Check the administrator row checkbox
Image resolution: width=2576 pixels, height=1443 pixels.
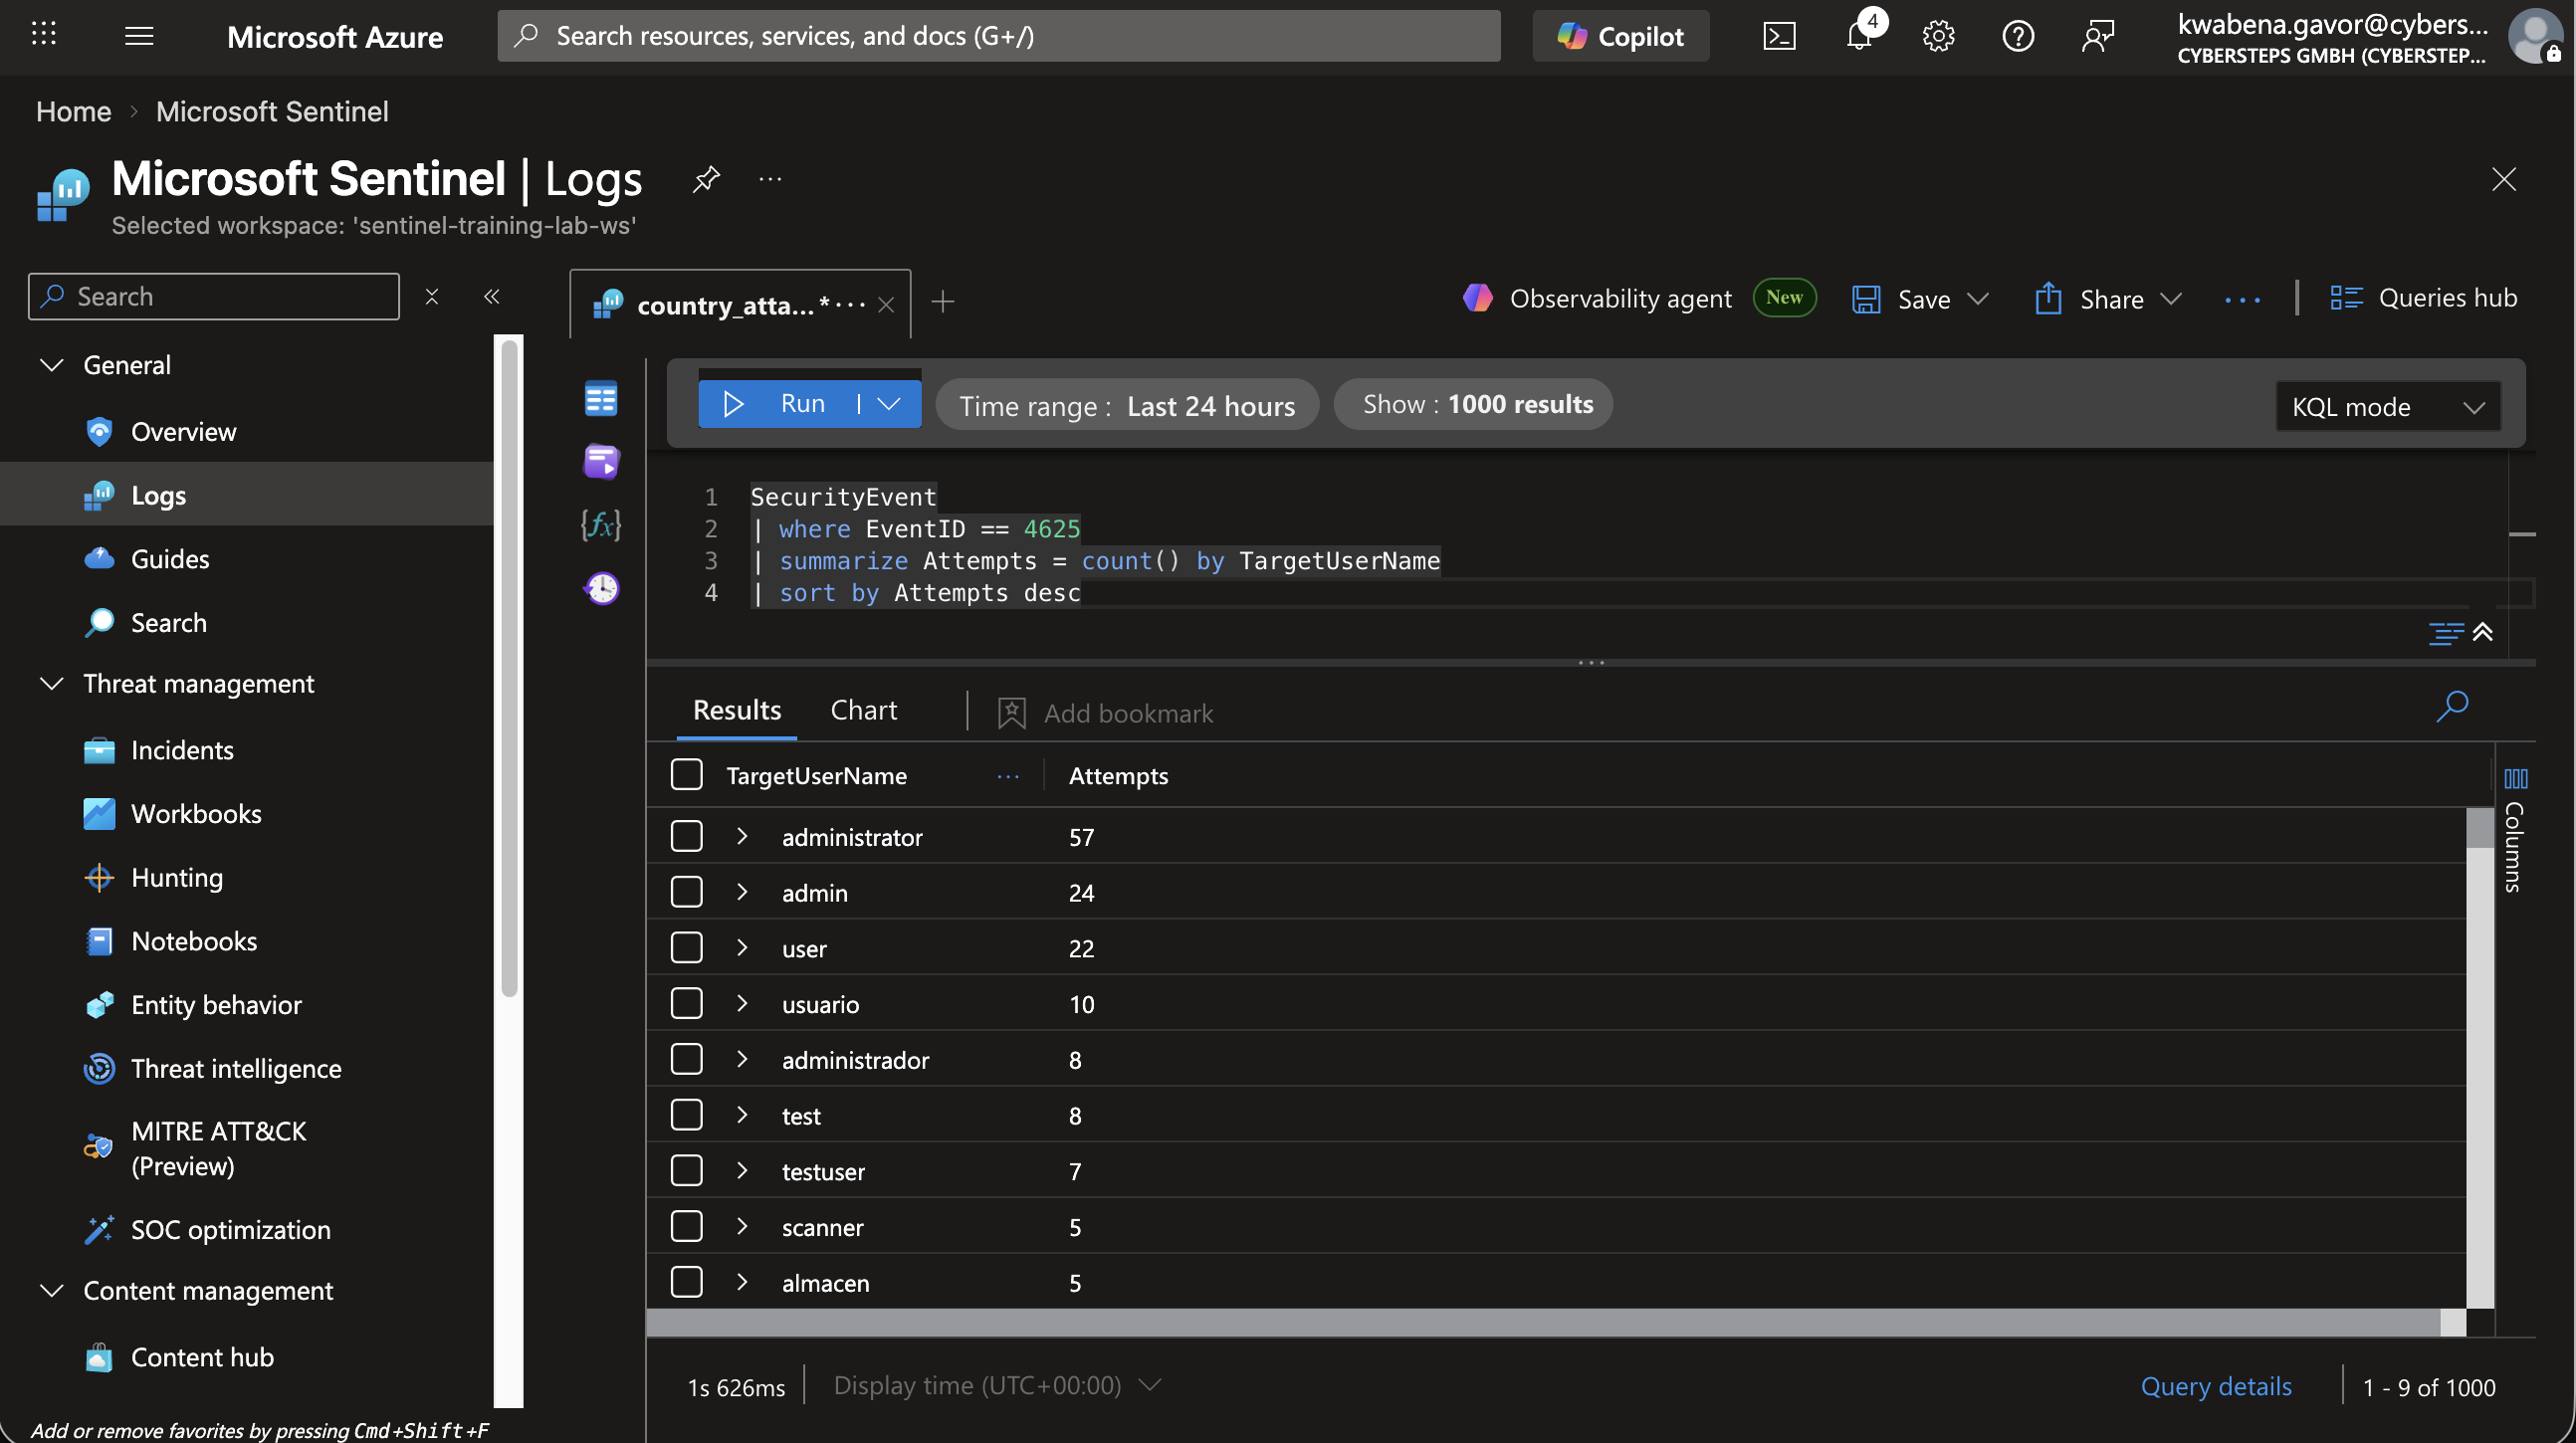(686, 836)
